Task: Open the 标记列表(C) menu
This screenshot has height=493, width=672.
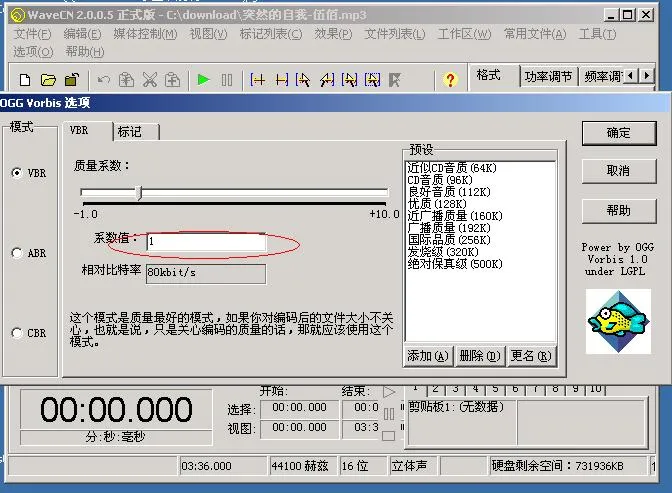Action: pos(271,34)
